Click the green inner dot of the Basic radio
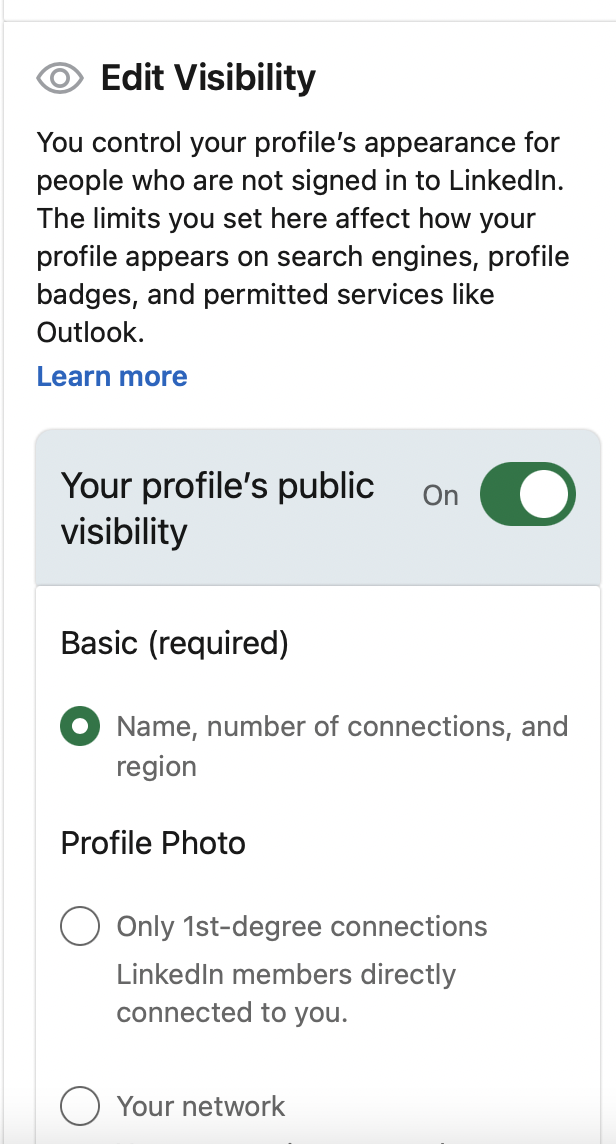This screenshot has width=616, height=1144. (80, 727)
